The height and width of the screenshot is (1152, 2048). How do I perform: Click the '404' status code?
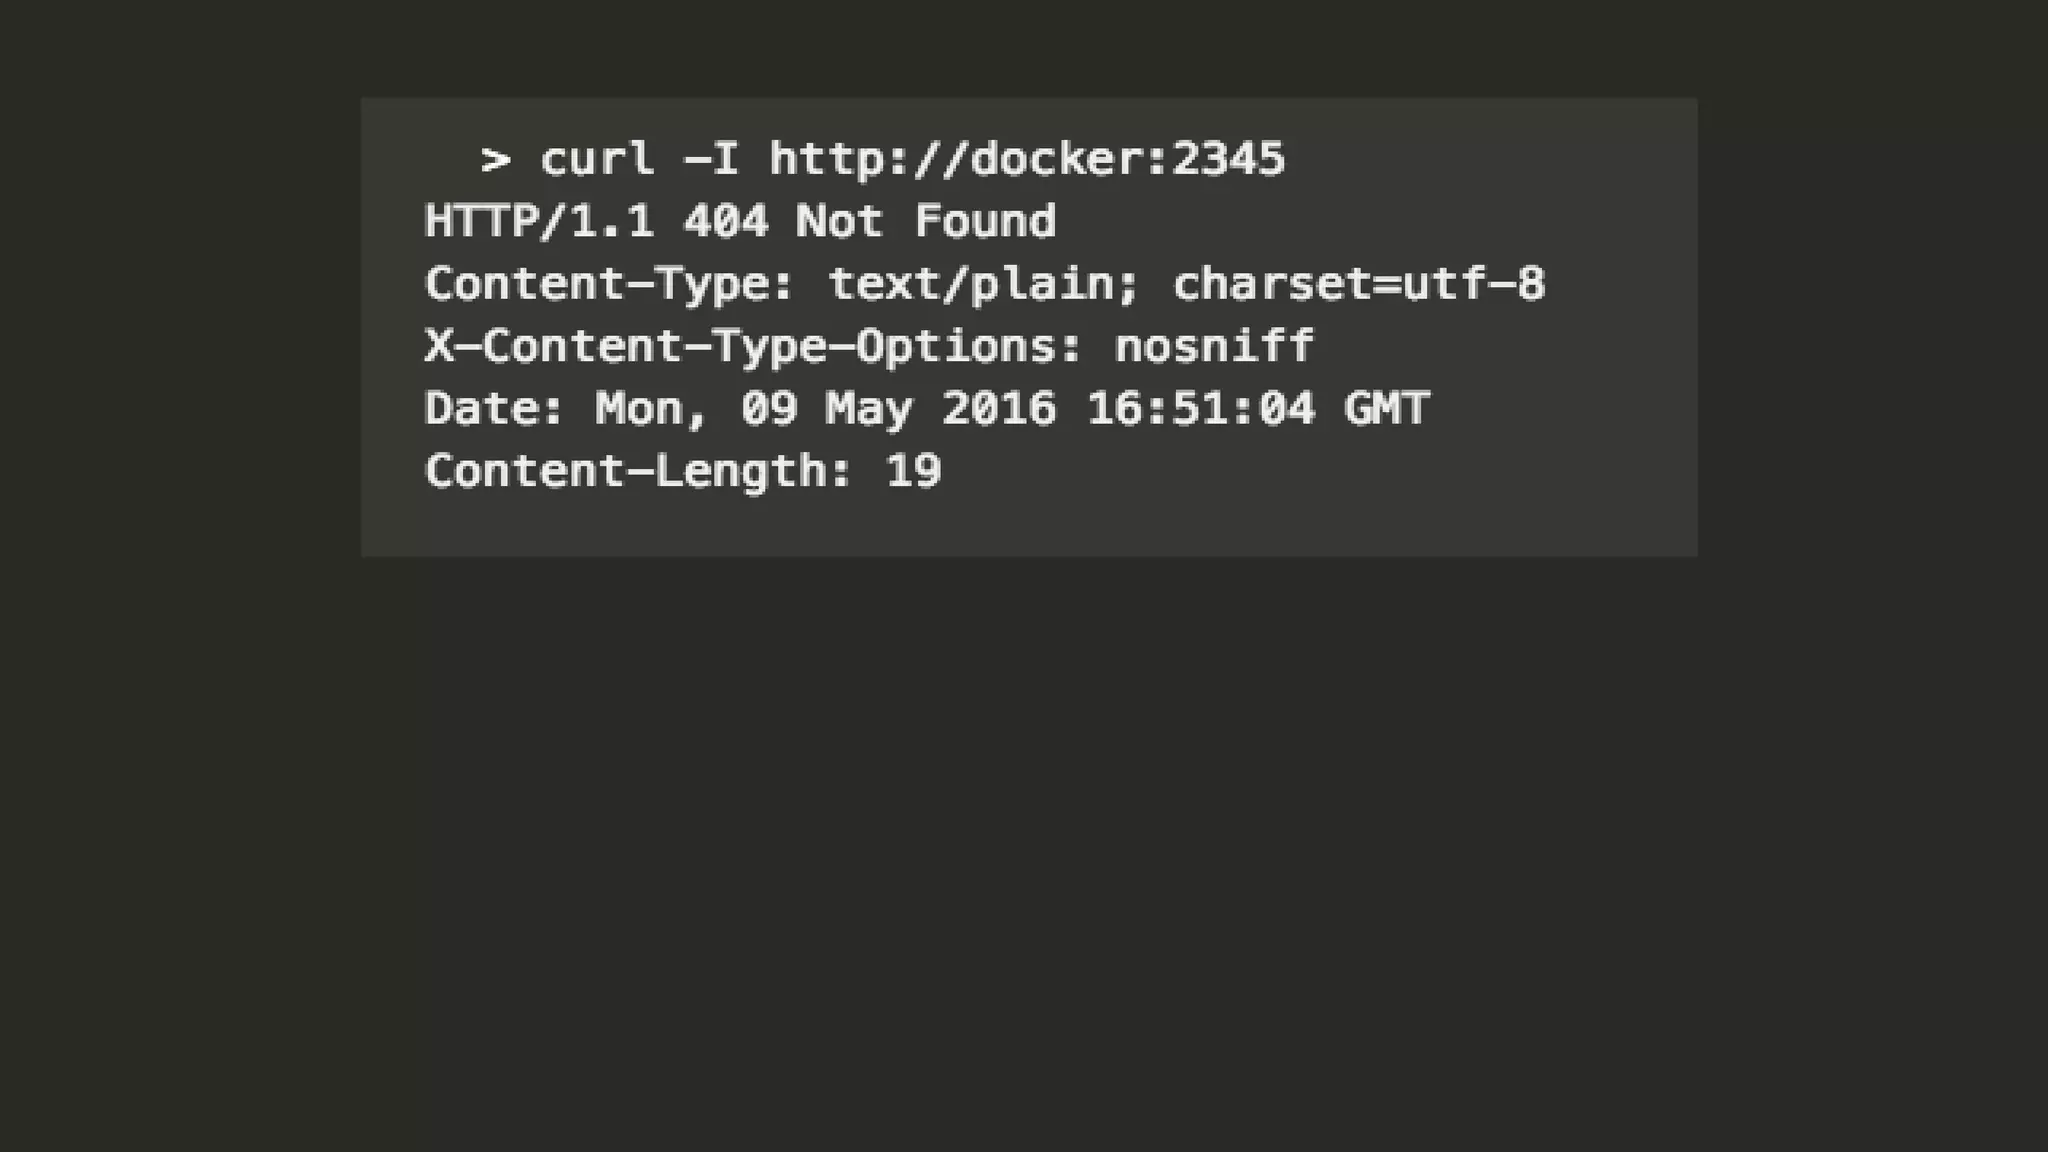(725, 222)
